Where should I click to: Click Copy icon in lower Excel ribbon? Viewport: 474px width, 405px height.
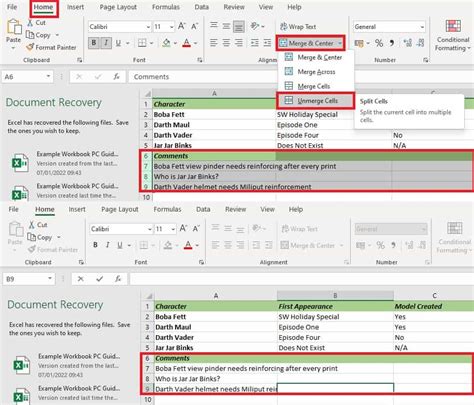pyautogui.click(x=31, y=237)
